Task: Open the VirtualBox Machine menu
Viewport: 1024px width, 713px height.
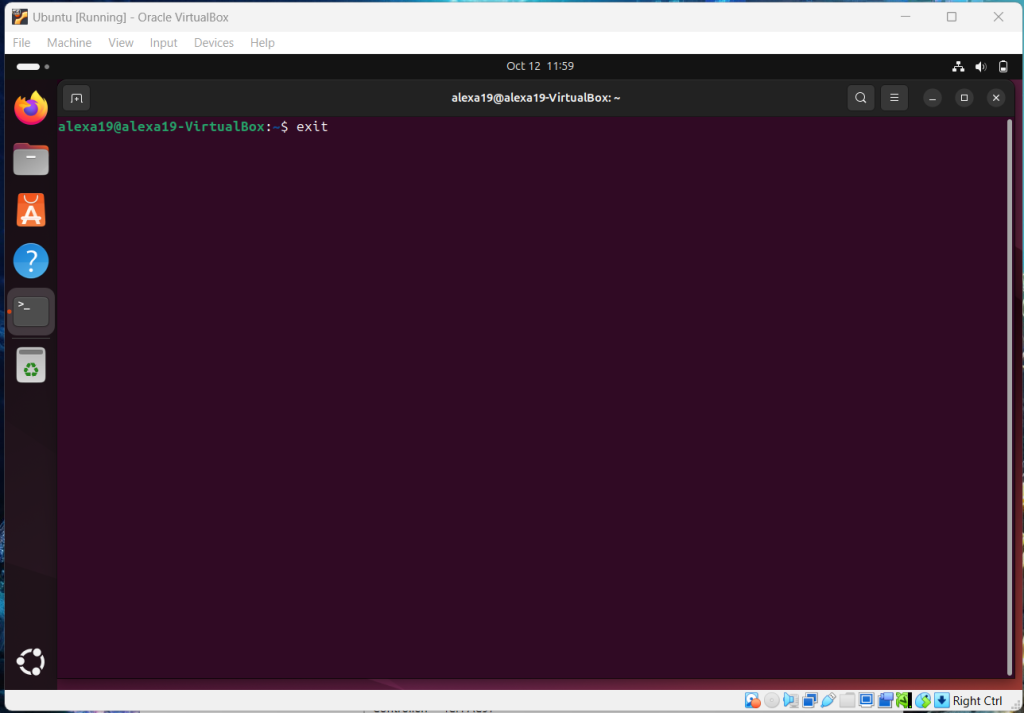Action: tap(69, 43)
